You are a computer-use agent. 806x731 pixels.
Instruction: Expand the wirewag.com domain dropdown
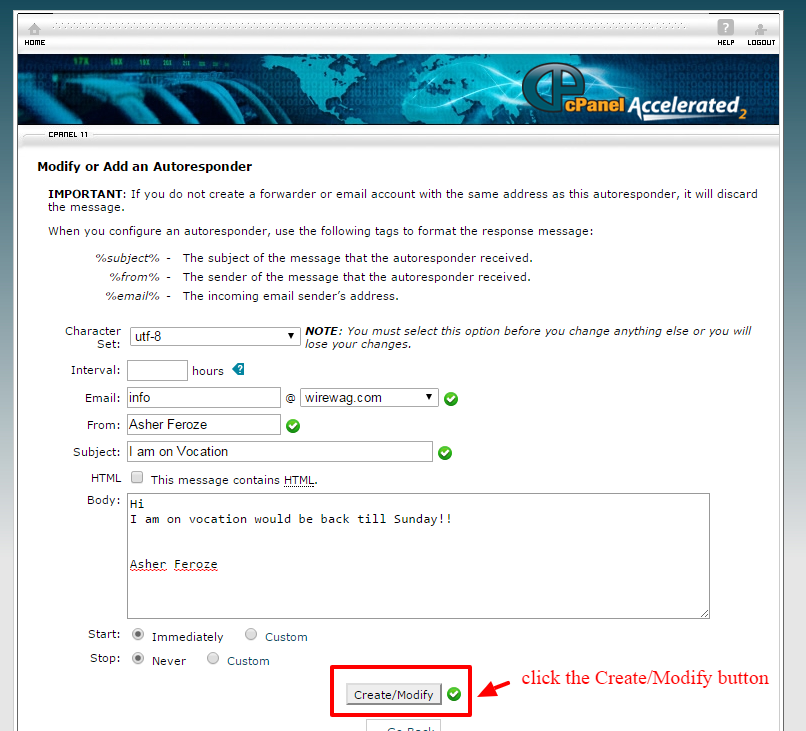tap(369, 398)
